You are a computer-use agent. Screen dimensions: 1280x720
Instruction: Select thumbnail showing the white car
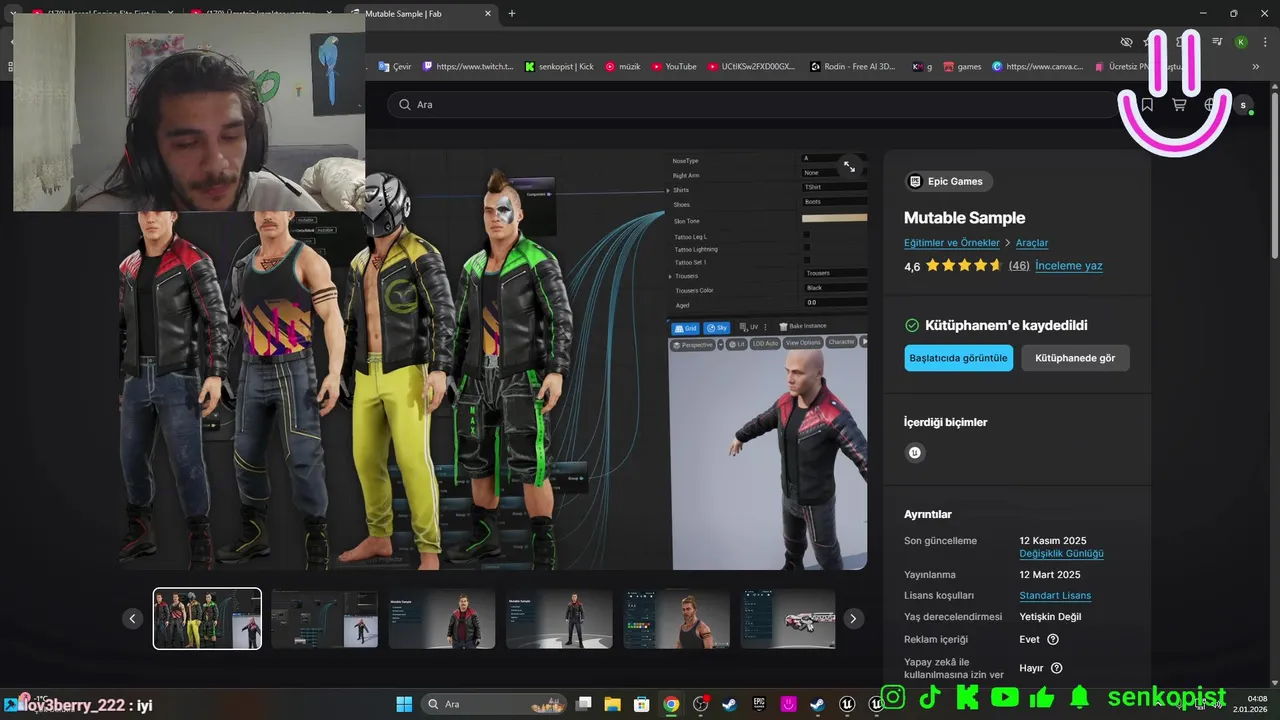coord(788,619)
